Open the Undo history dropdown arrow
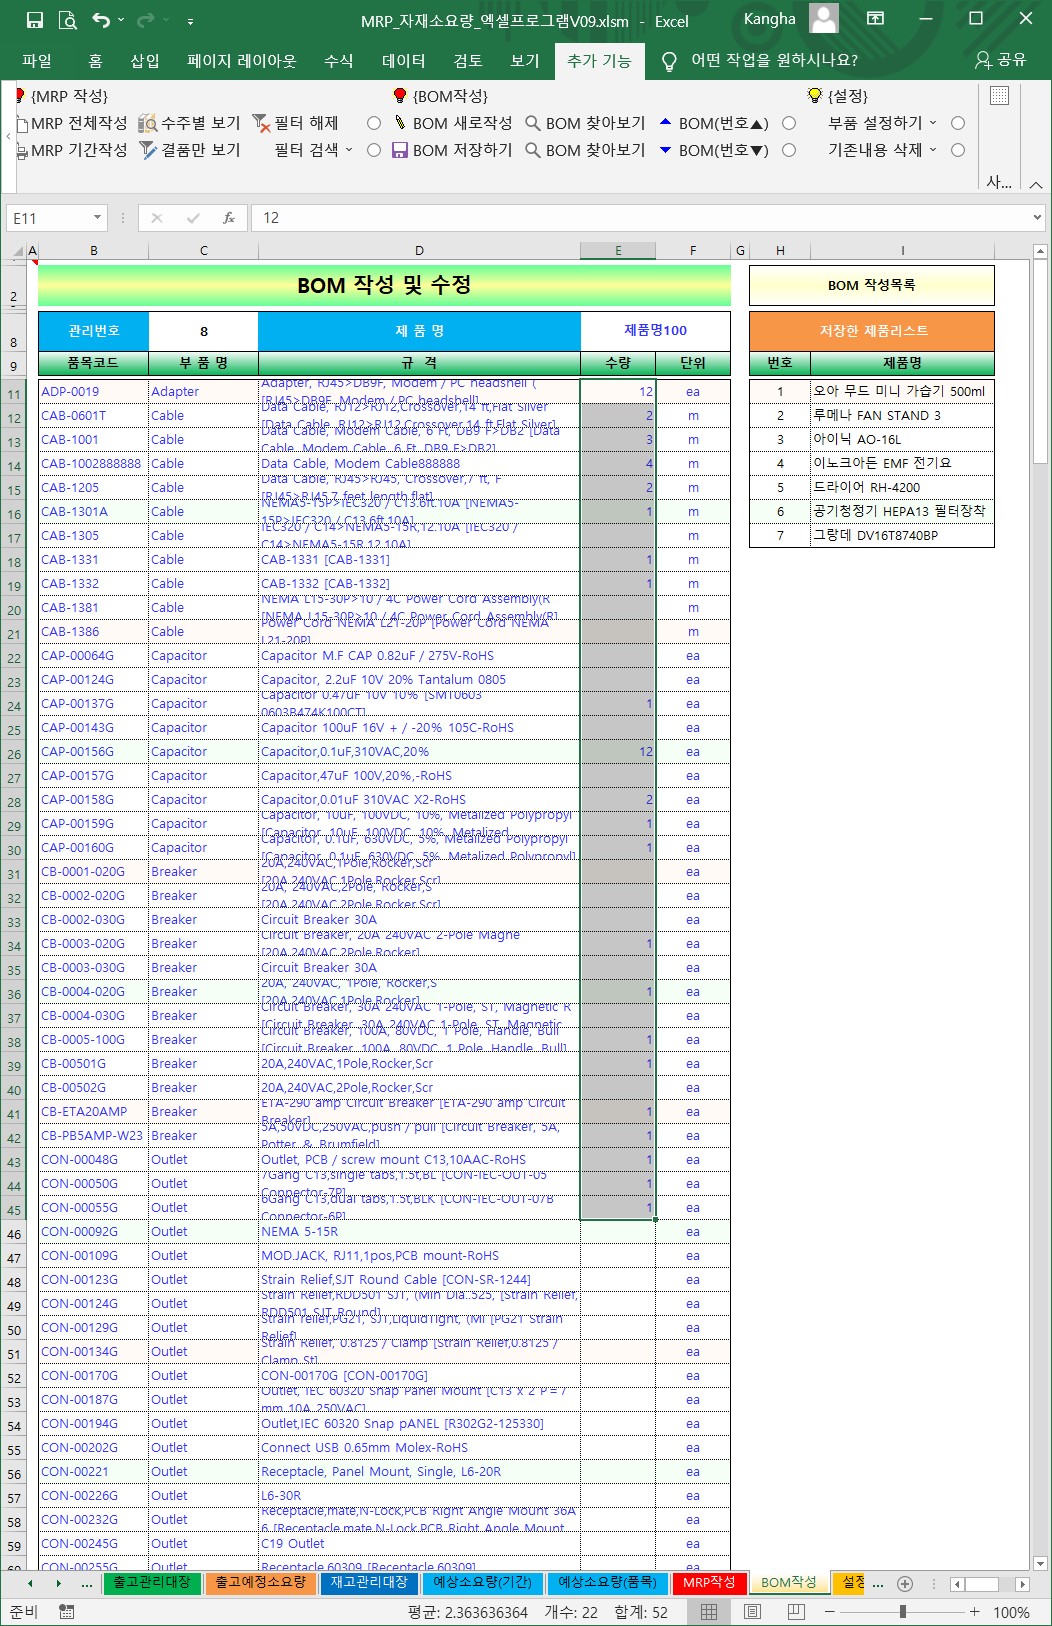 coord(121,20)
